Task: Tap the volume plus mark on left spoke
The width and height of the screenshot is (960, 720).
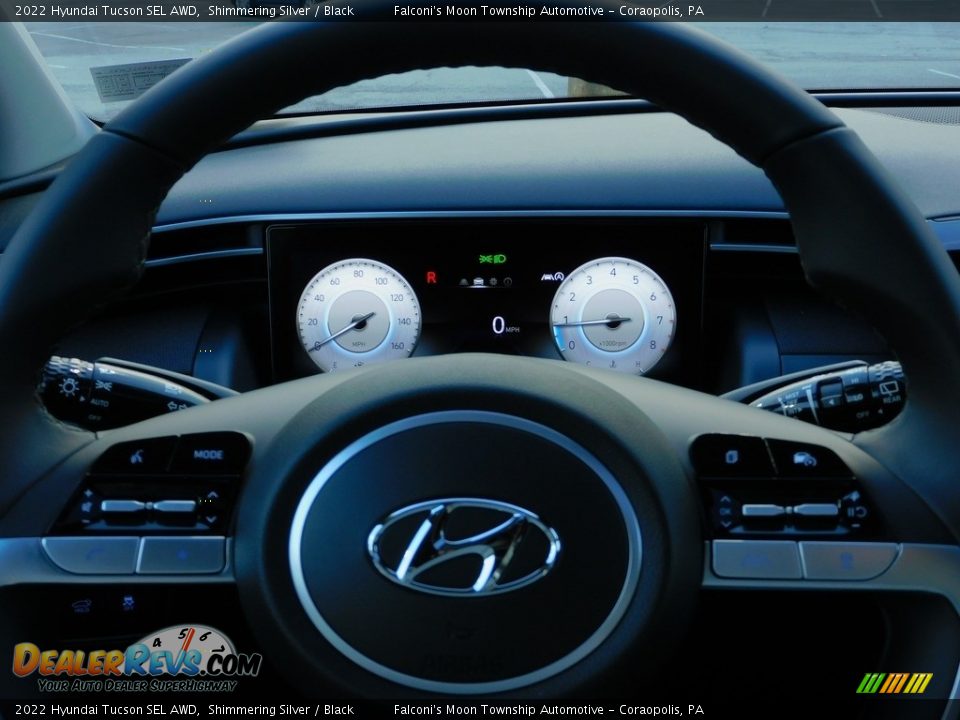Action: click(87, 493)
